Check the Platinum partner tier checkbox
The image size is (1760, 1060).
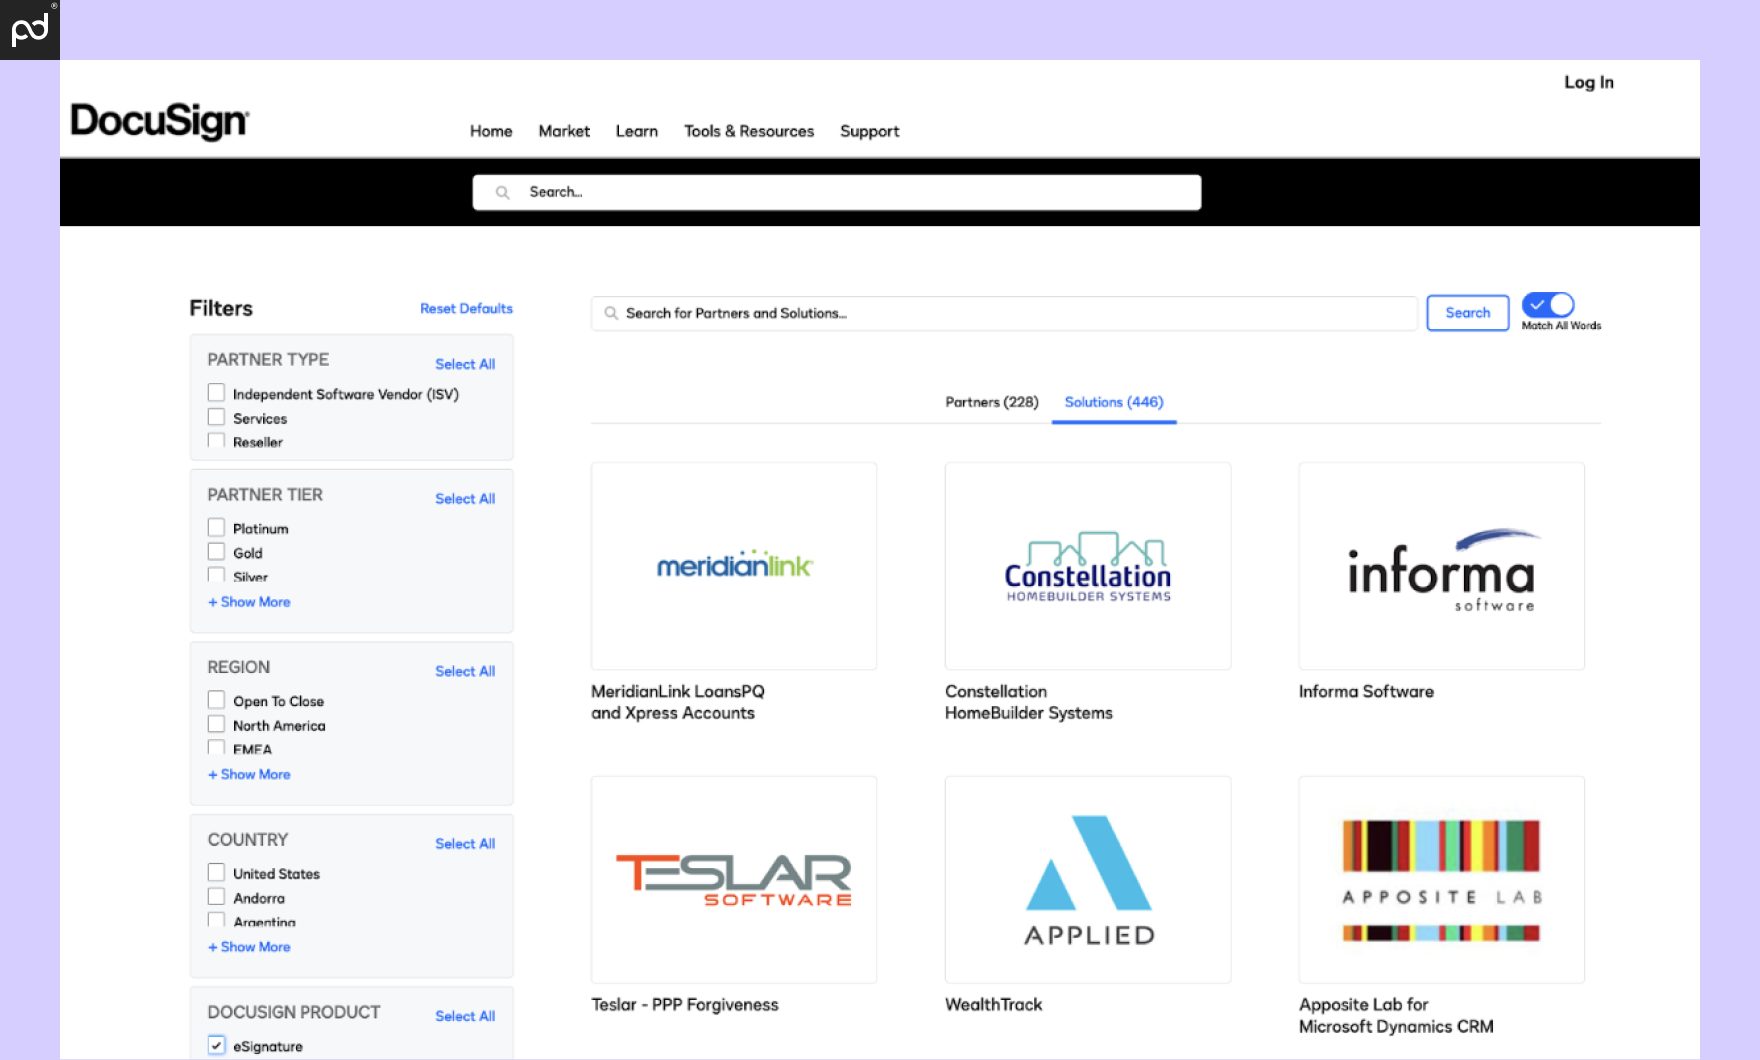216,527
